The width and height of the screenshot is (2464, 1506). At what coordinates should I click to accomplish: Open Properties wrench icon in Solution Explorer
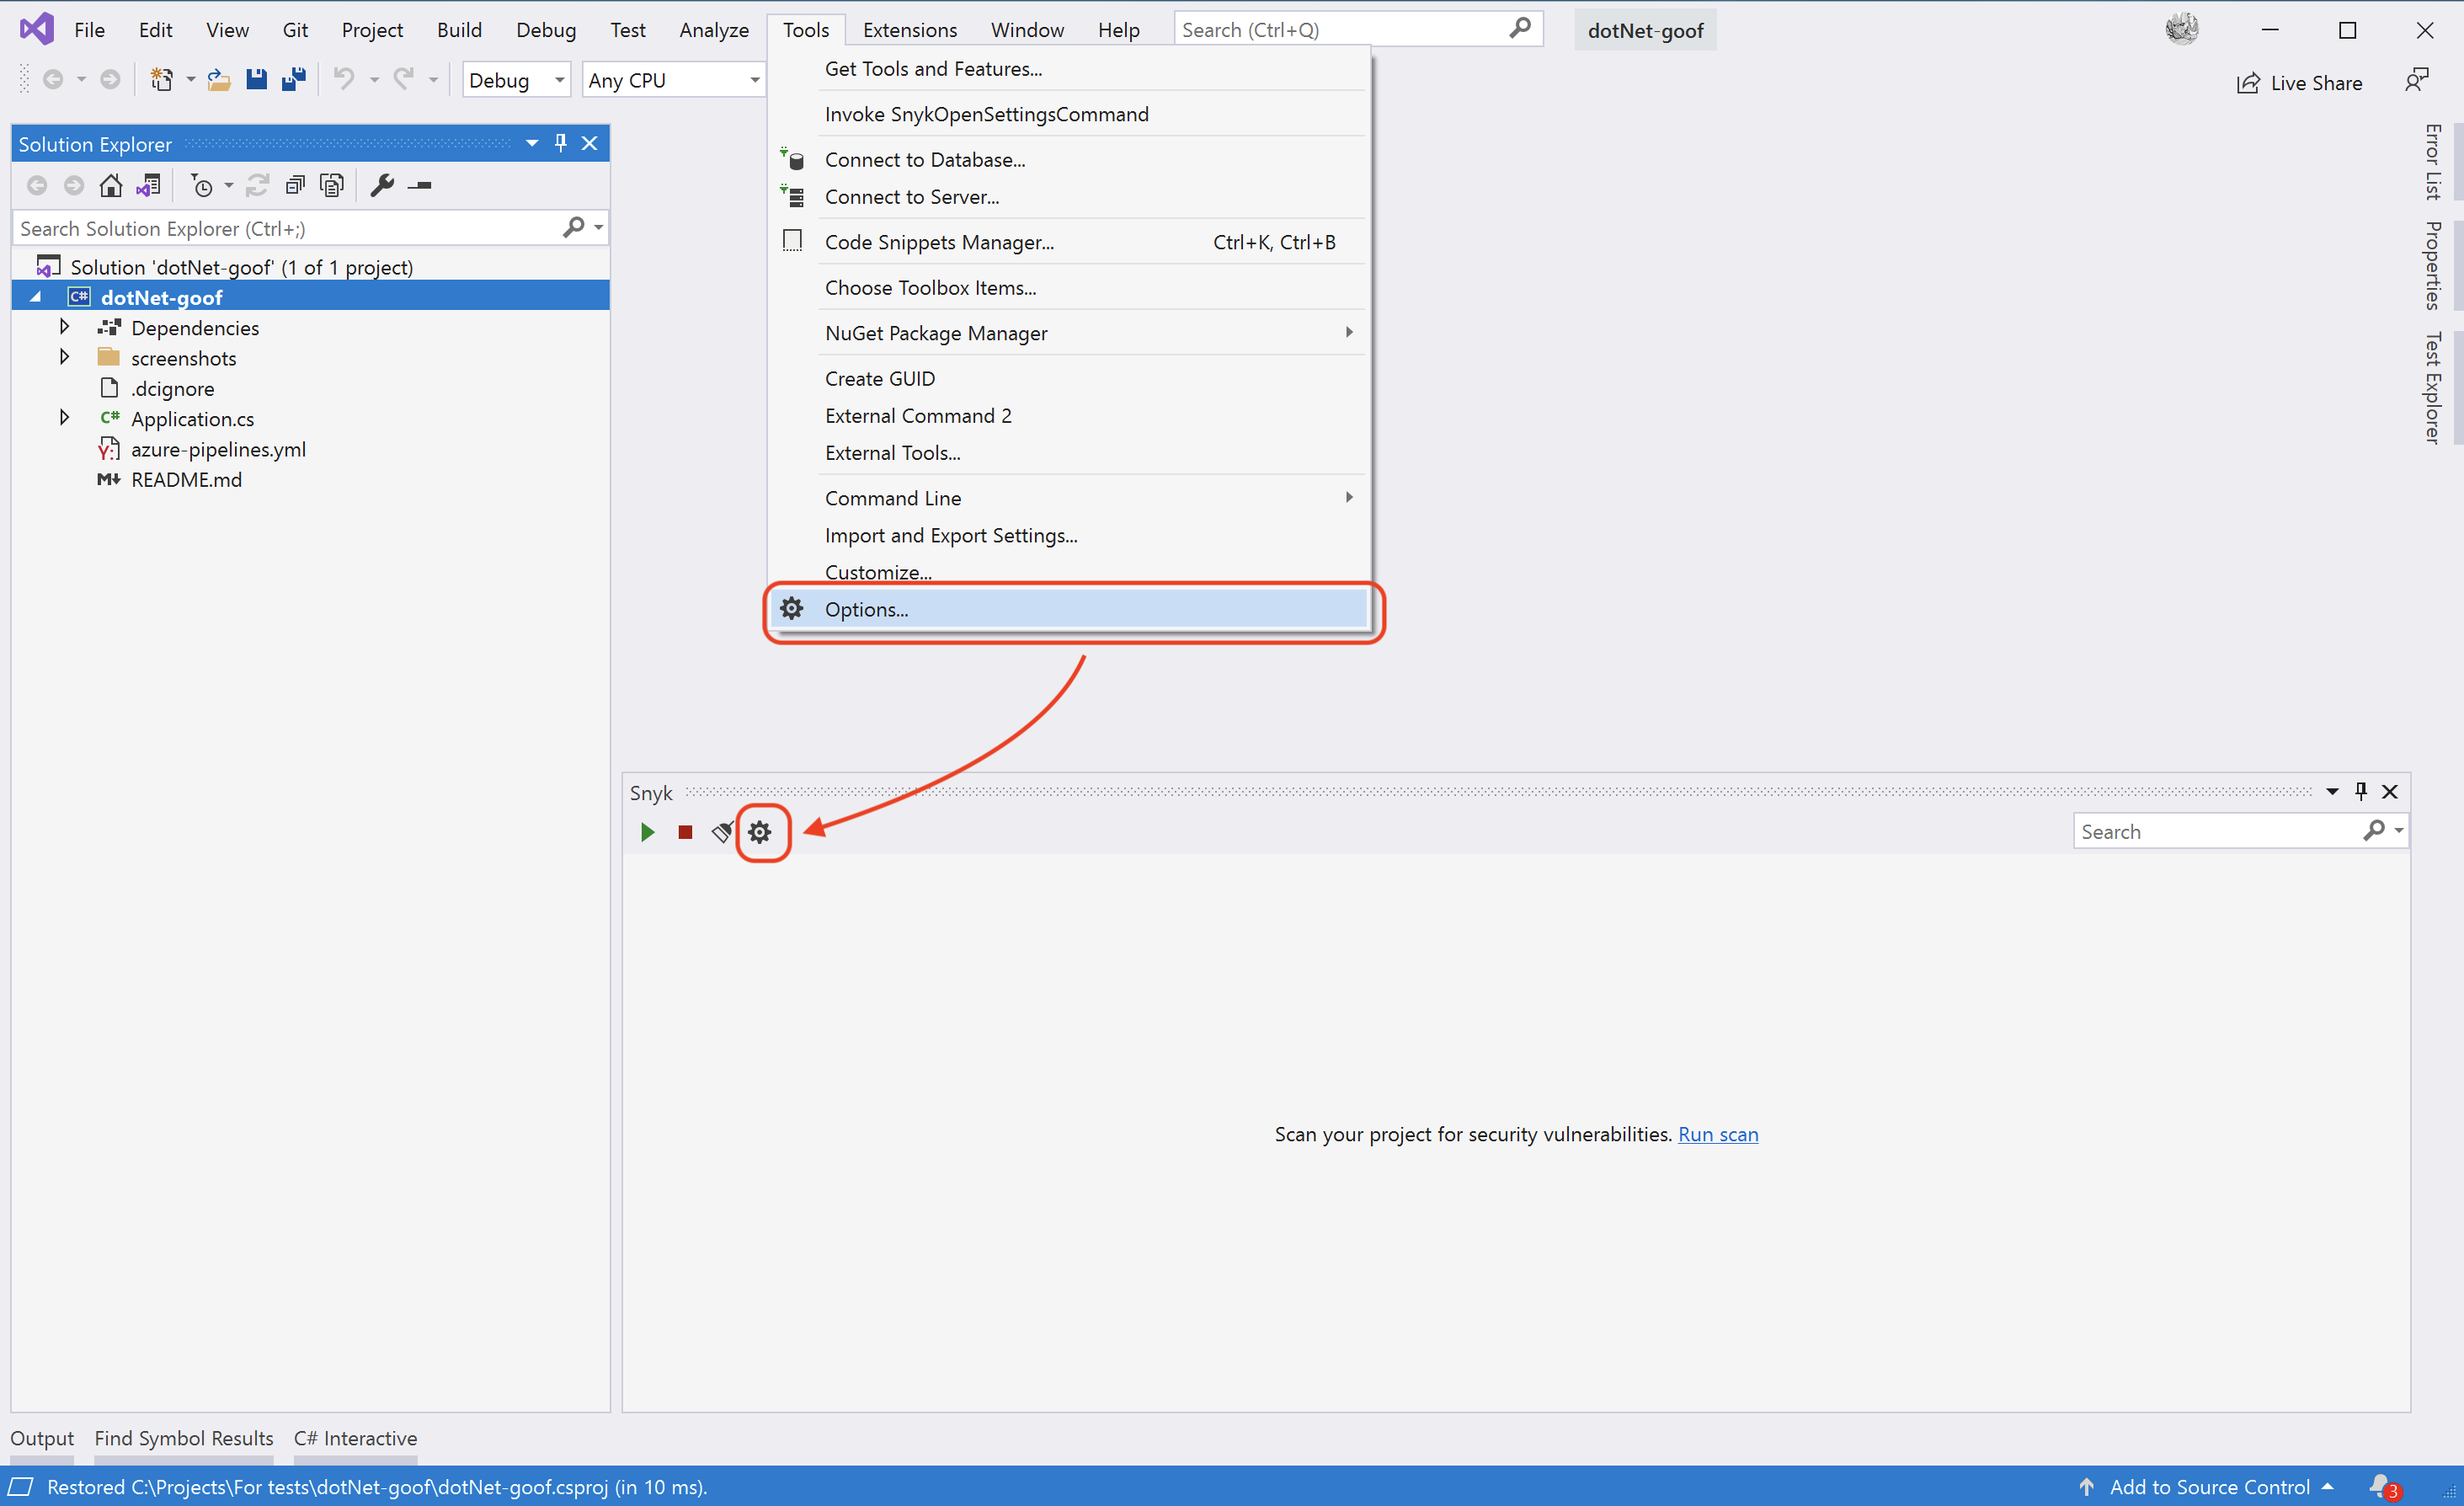pos(382,185)
